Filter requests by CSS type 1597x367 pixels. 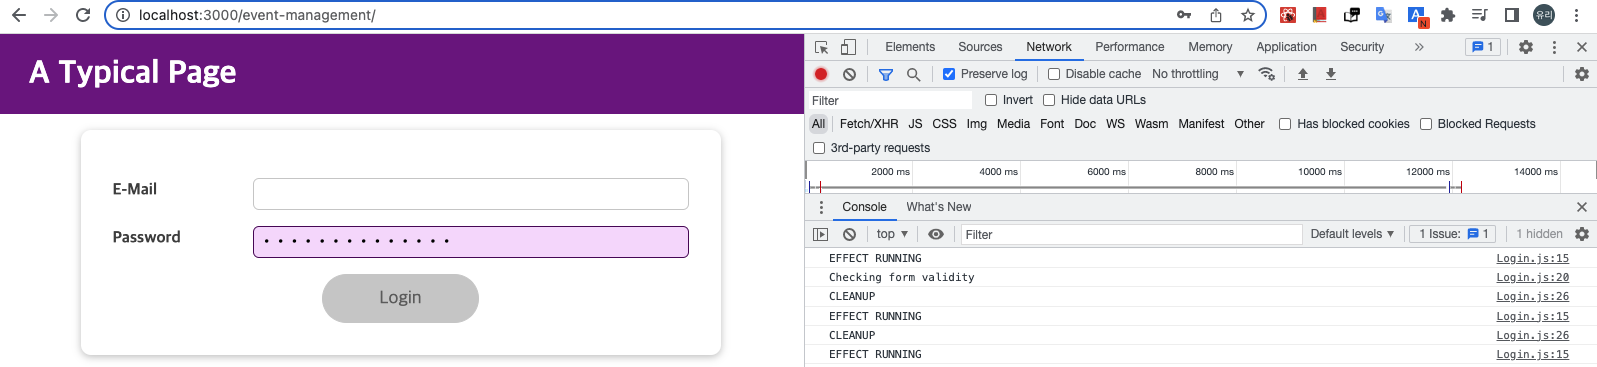click(944, 124)
